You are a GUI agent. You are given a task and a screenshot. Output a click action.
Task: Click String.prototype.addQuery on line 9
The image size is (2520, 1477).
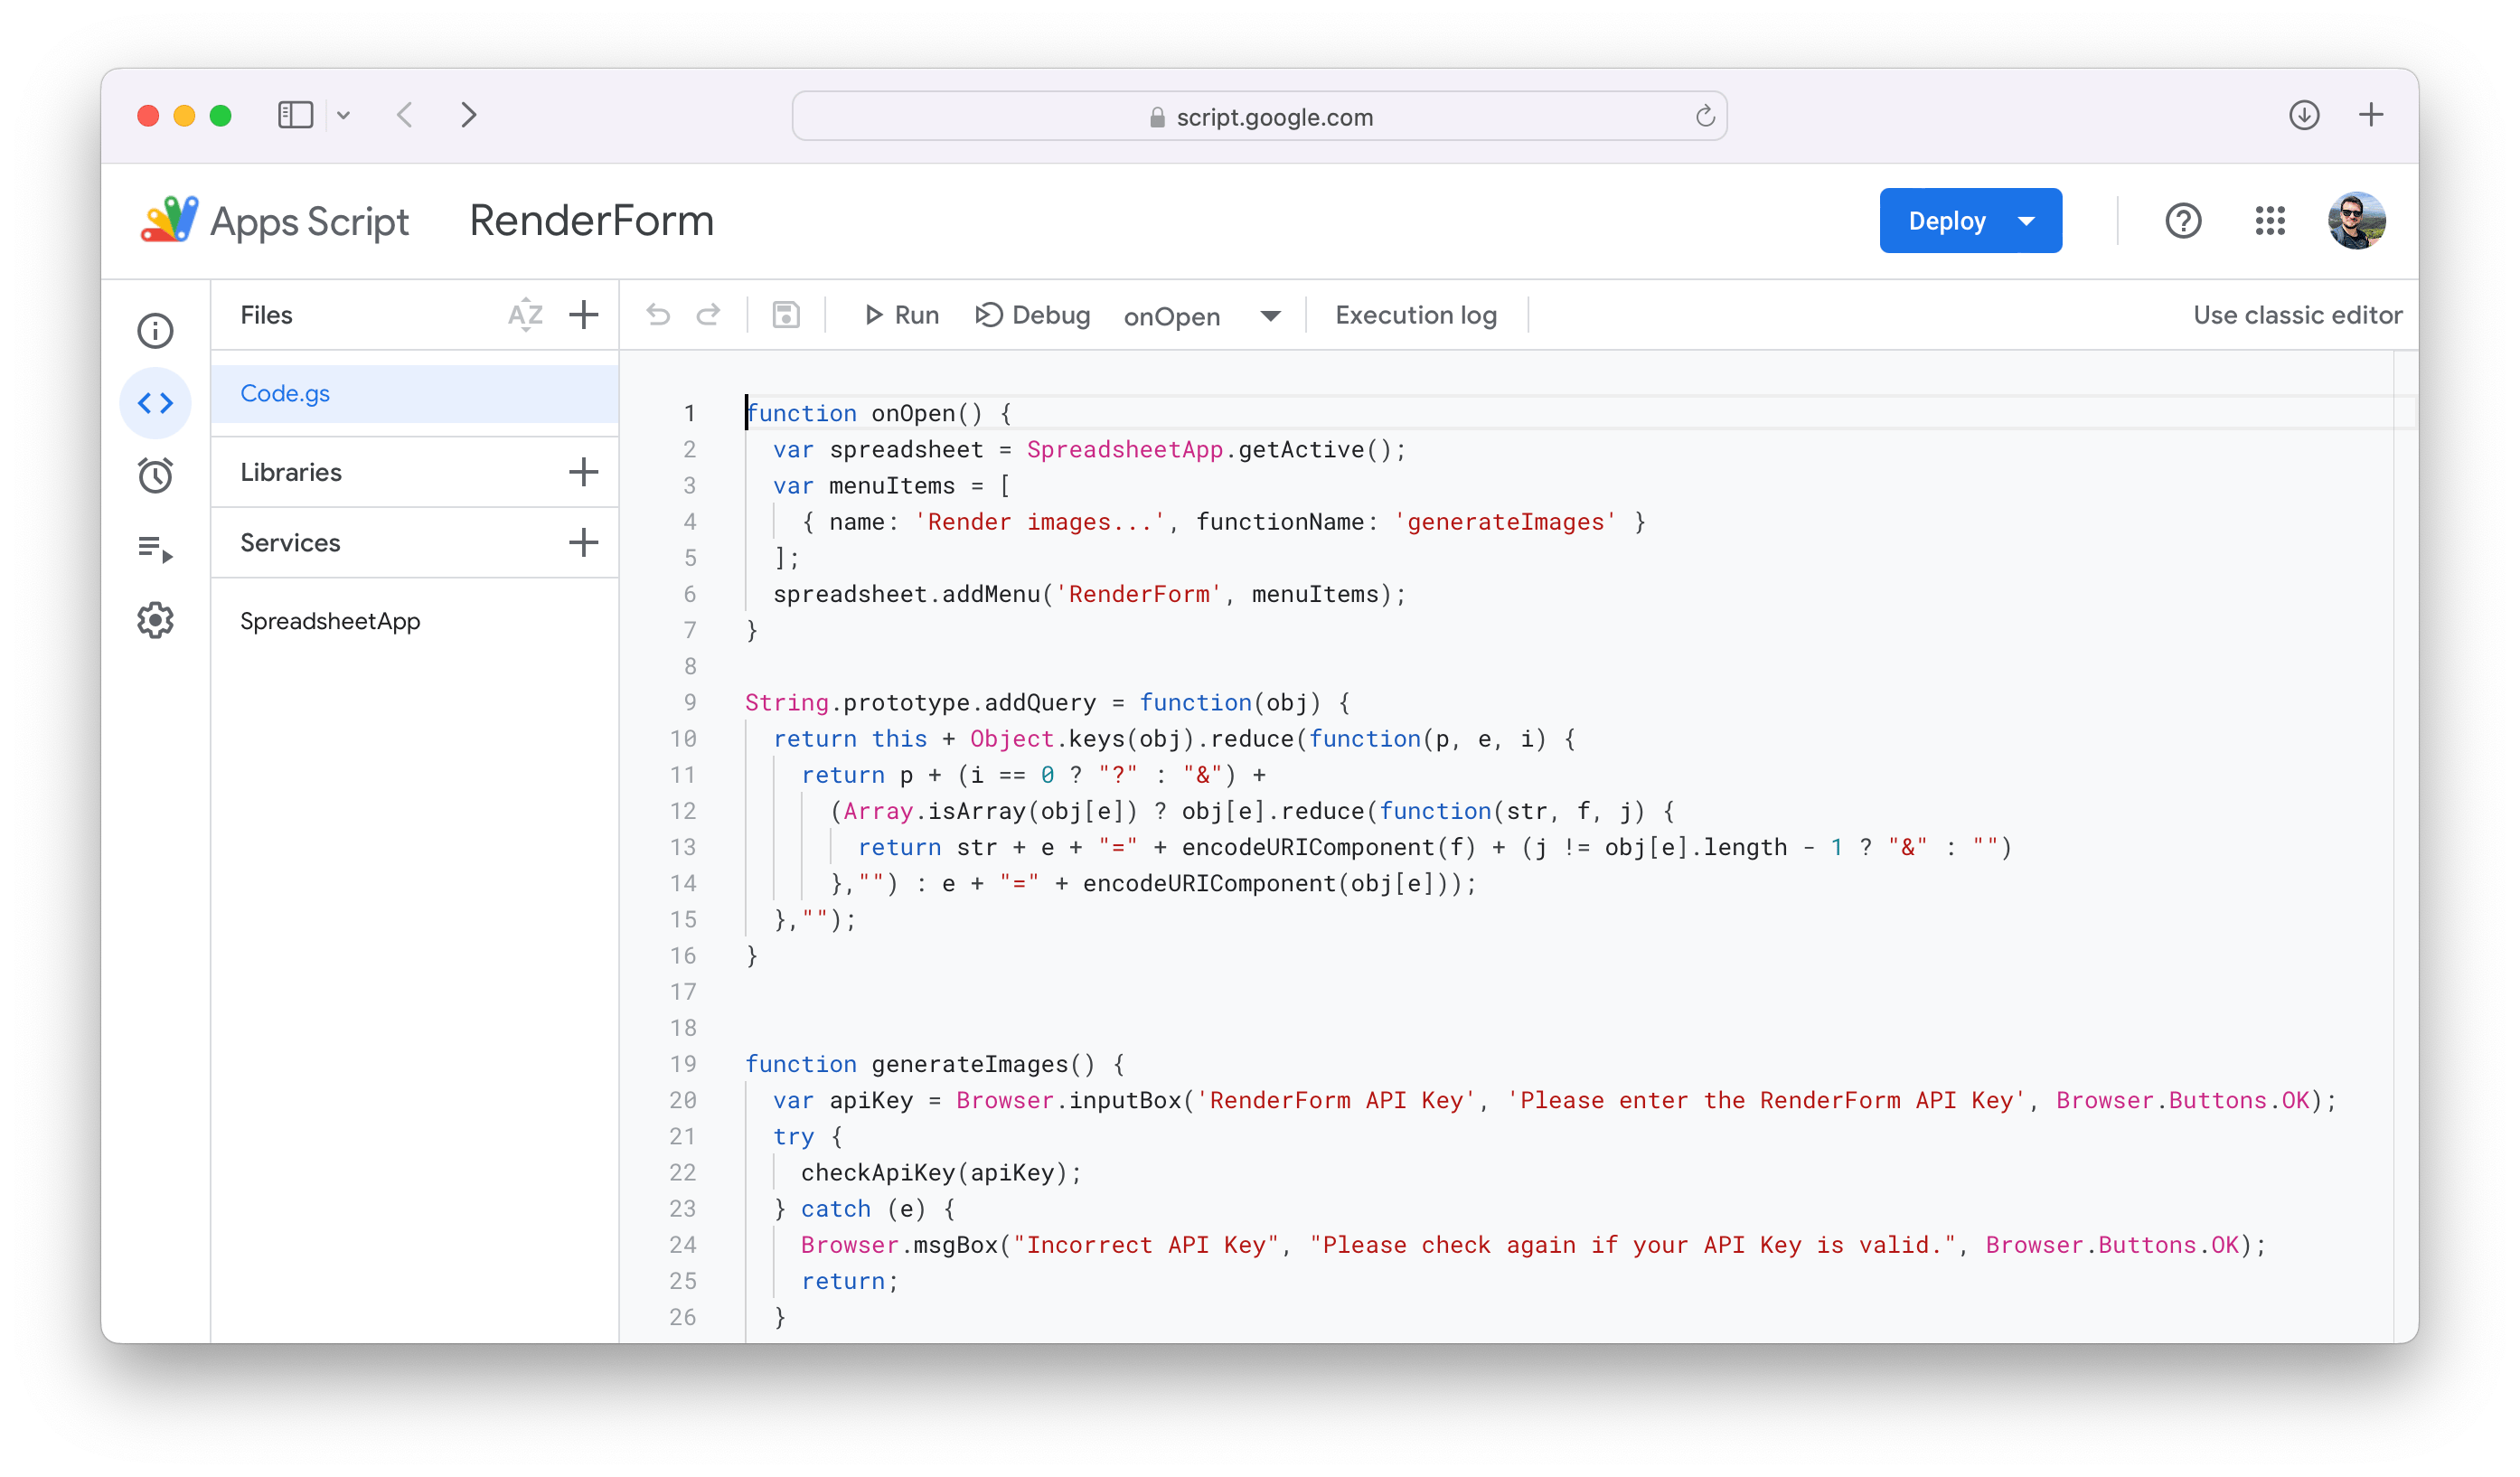point(920,702)
